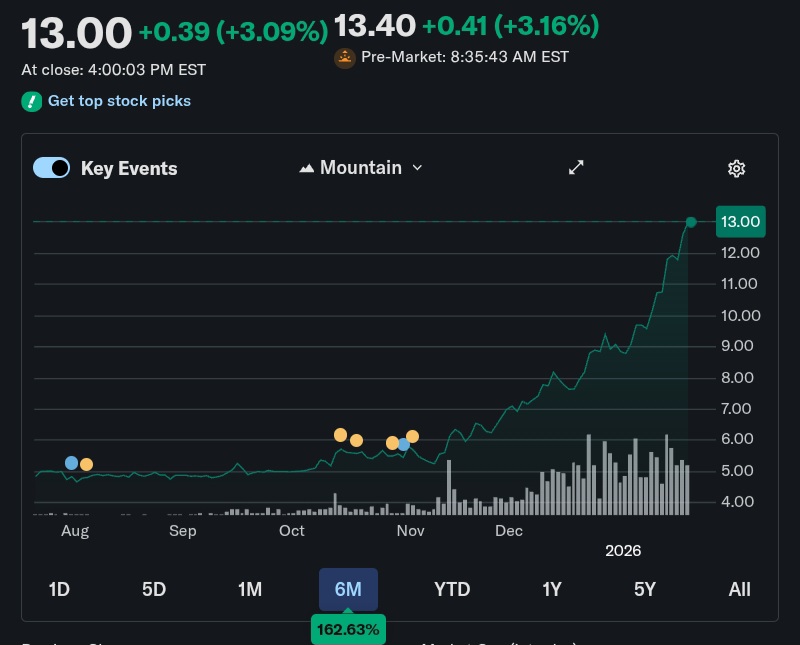The width and height of the screenshot is (800, 645).
Task: Toggle the Key Events switch
Action: (x=52, y=168)
